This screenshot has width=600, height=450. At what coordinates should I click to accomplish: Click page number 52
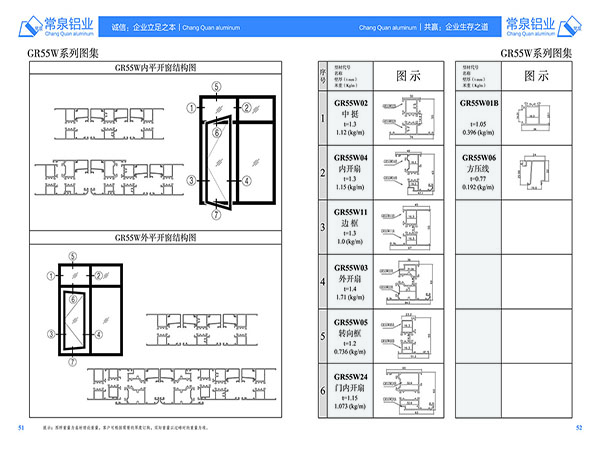[x=579, y=428]
